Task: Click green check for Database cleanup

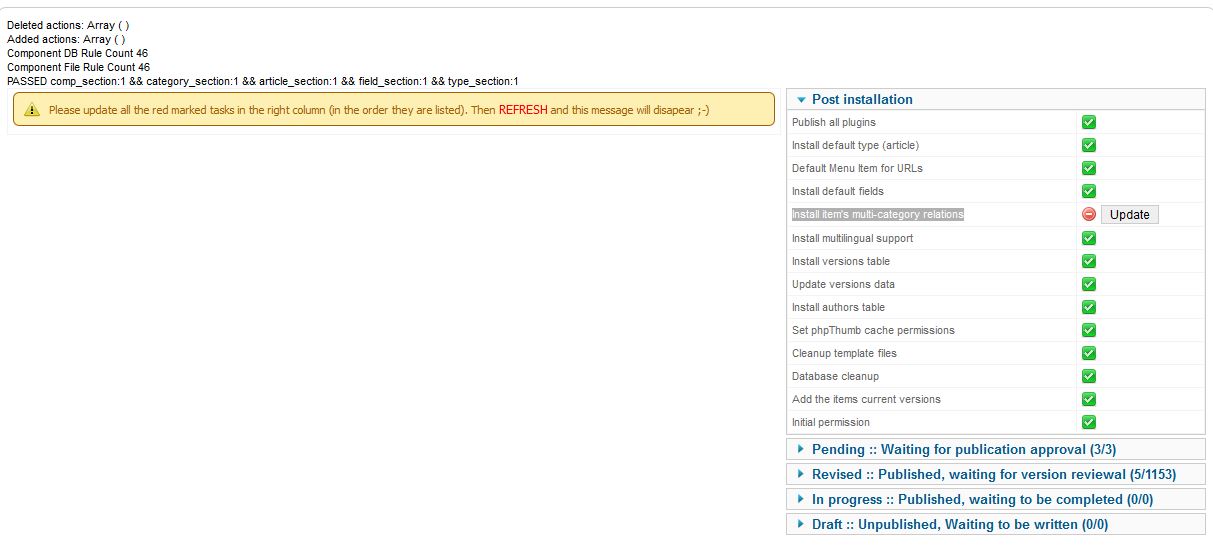Action: [x=1089, y=376]
